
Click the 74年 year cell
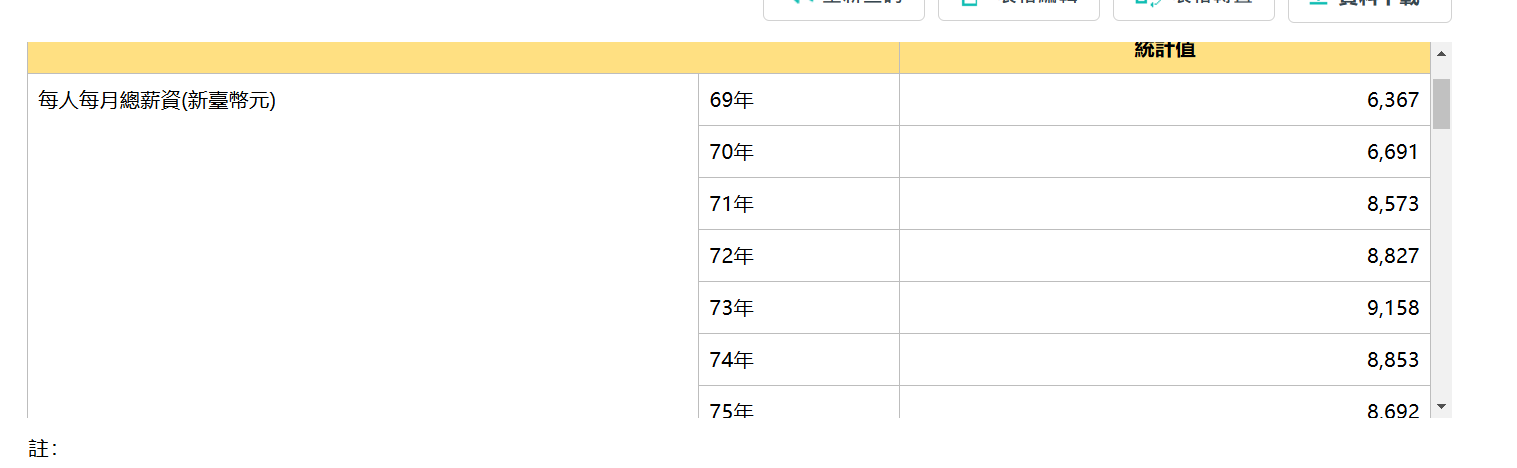click(798, 360)
